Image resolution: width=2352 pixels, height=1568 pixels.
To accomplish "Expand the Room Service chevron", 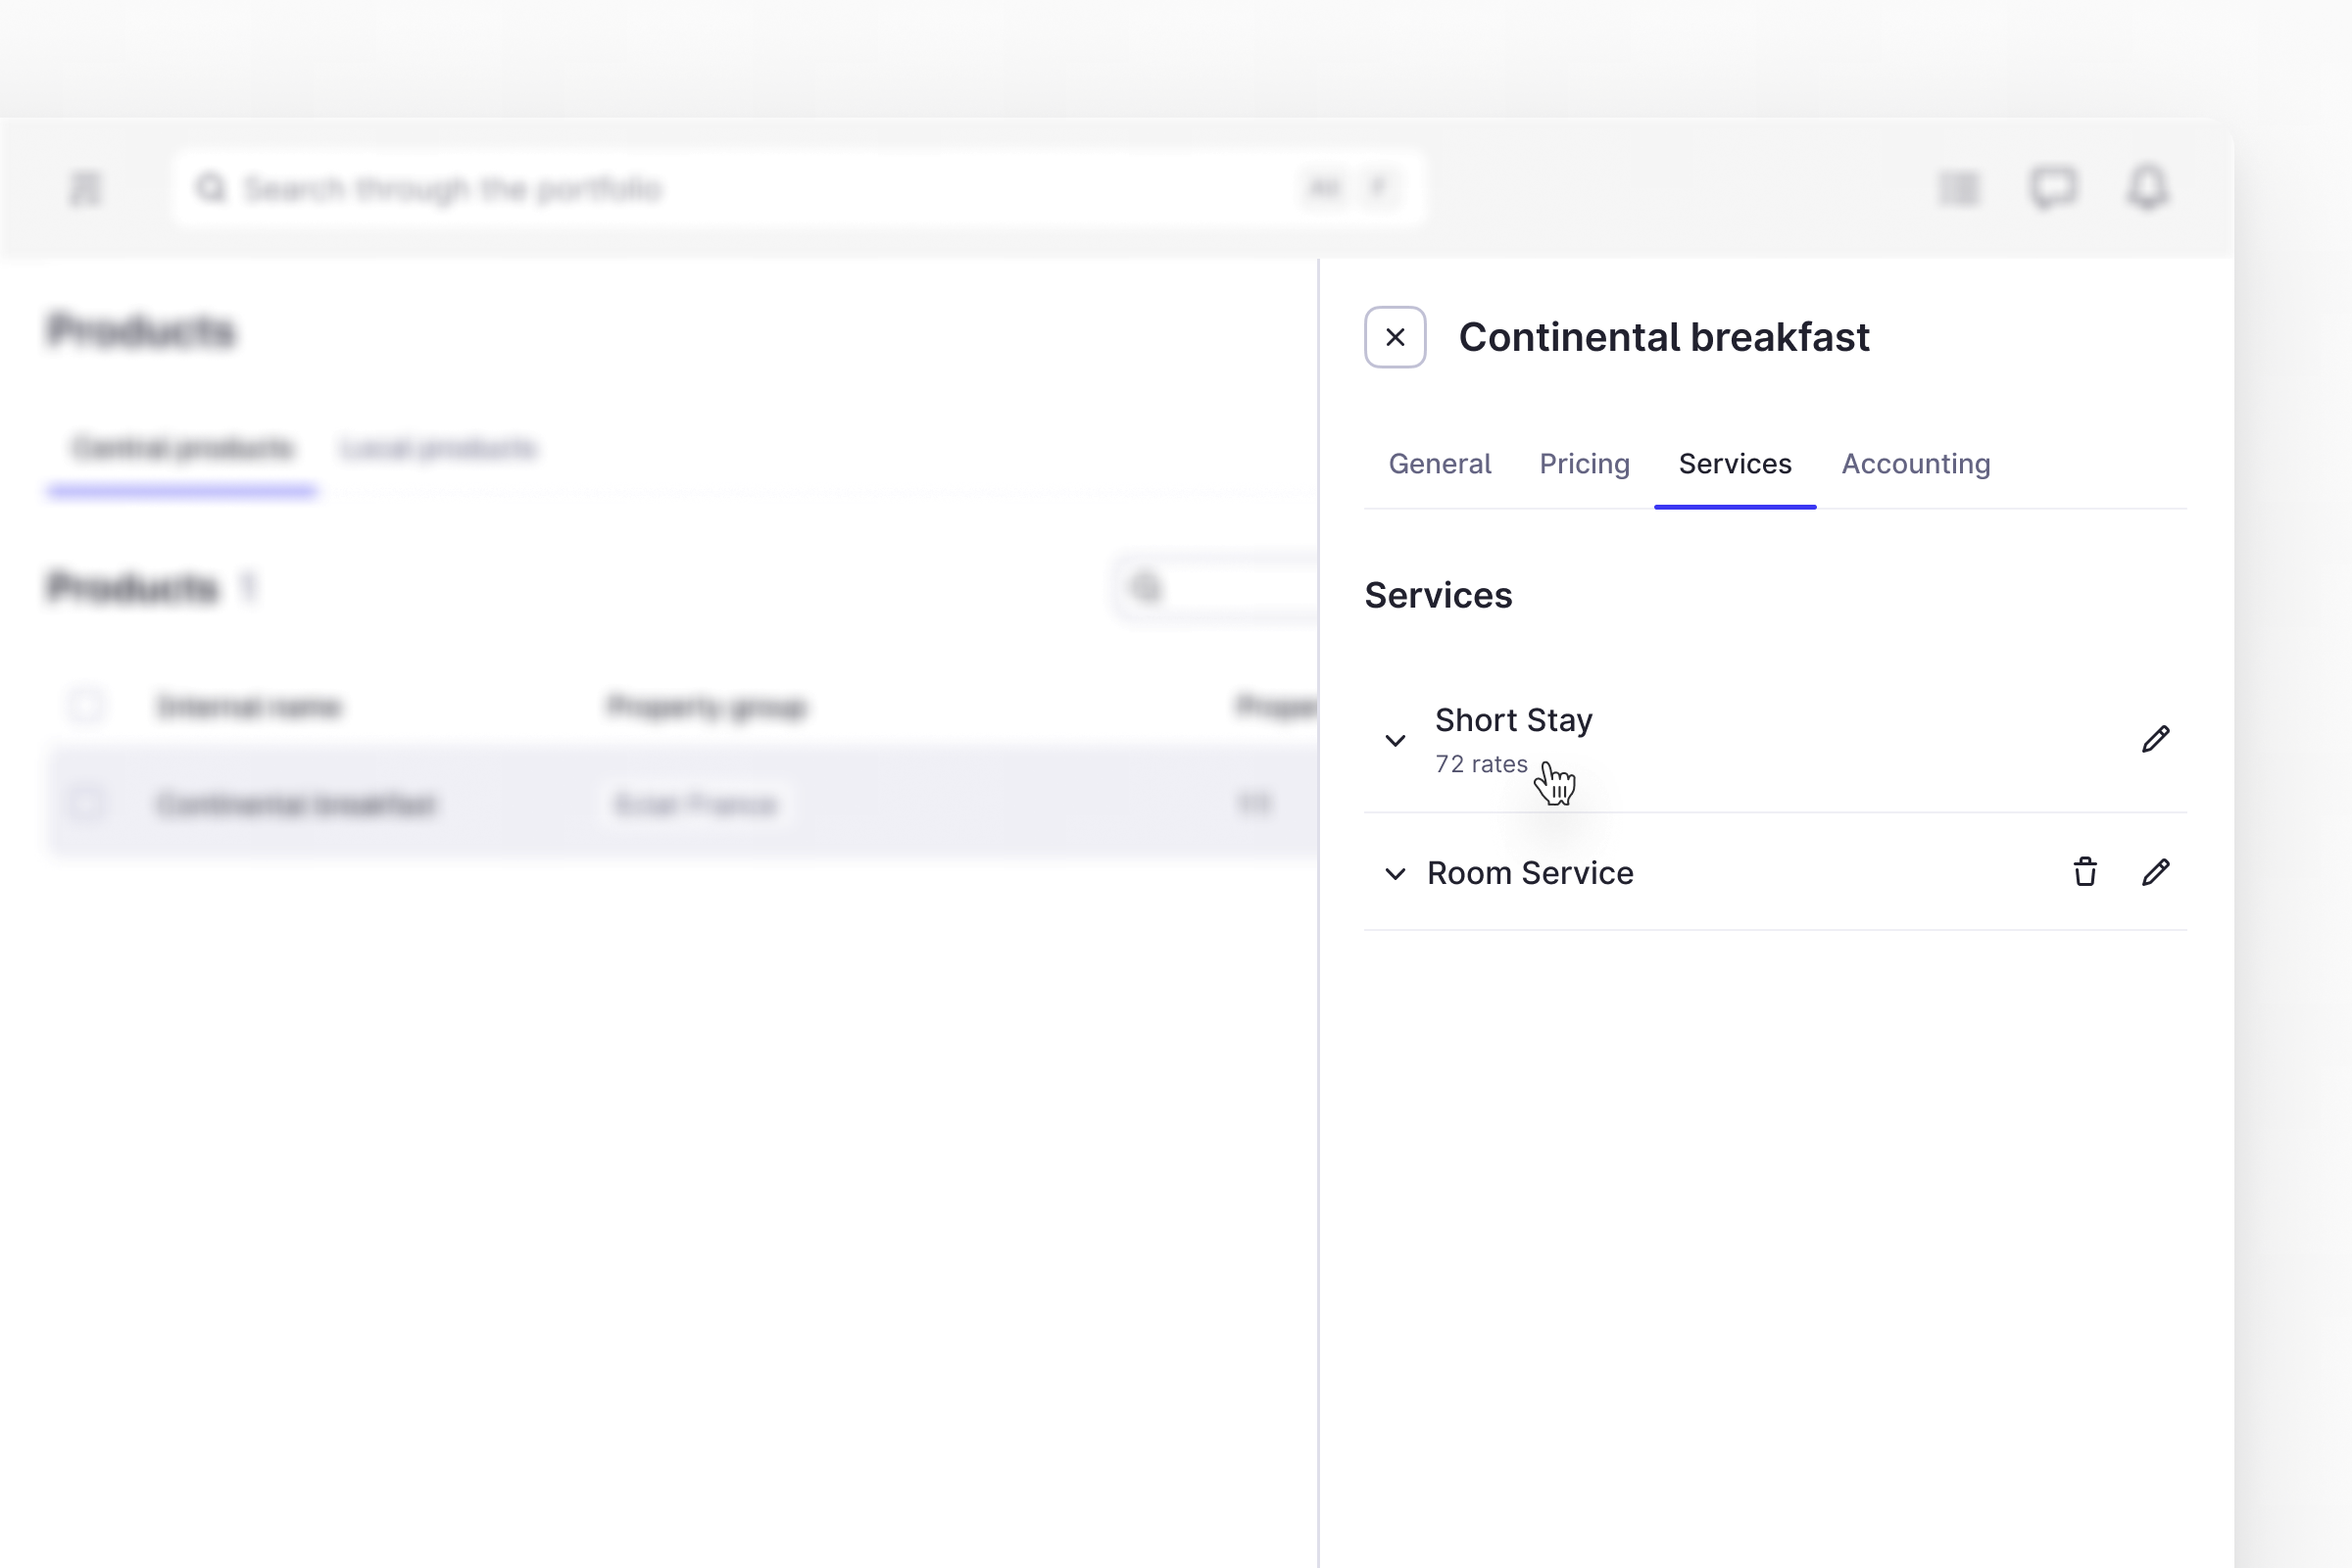I will [x=1394, y=874].
